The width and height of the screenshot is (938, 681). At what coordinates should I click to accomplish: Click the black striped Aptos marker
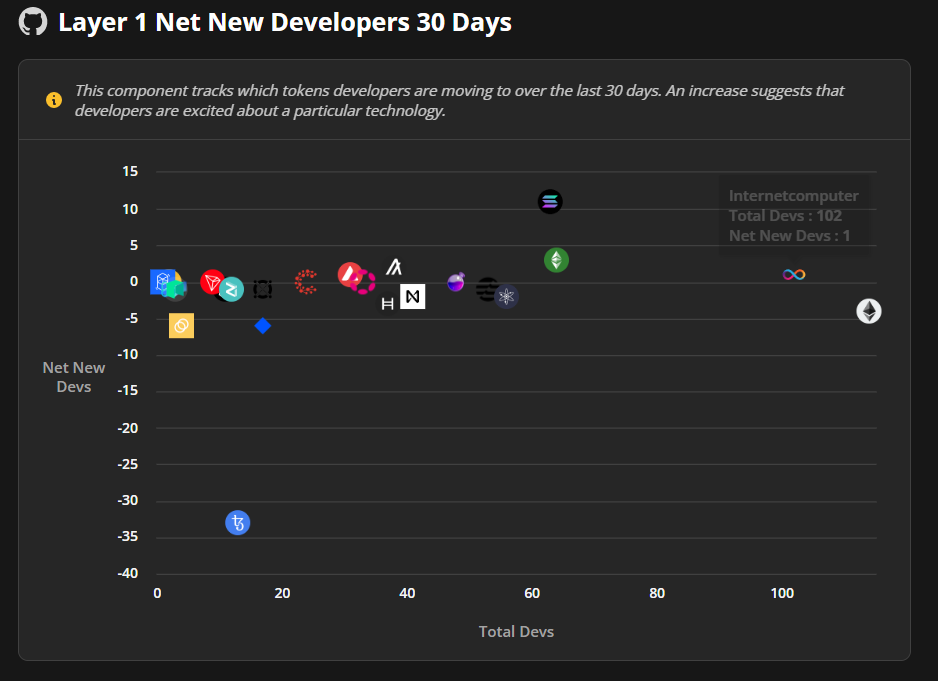pyautogui.click(x=486, y=289)
